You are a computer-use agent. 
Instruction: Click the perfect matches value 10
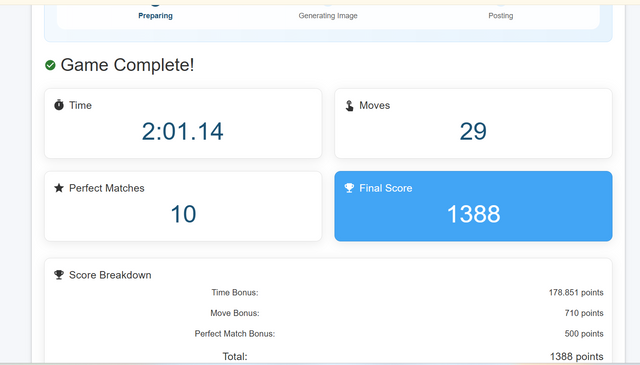pos(183,214)
